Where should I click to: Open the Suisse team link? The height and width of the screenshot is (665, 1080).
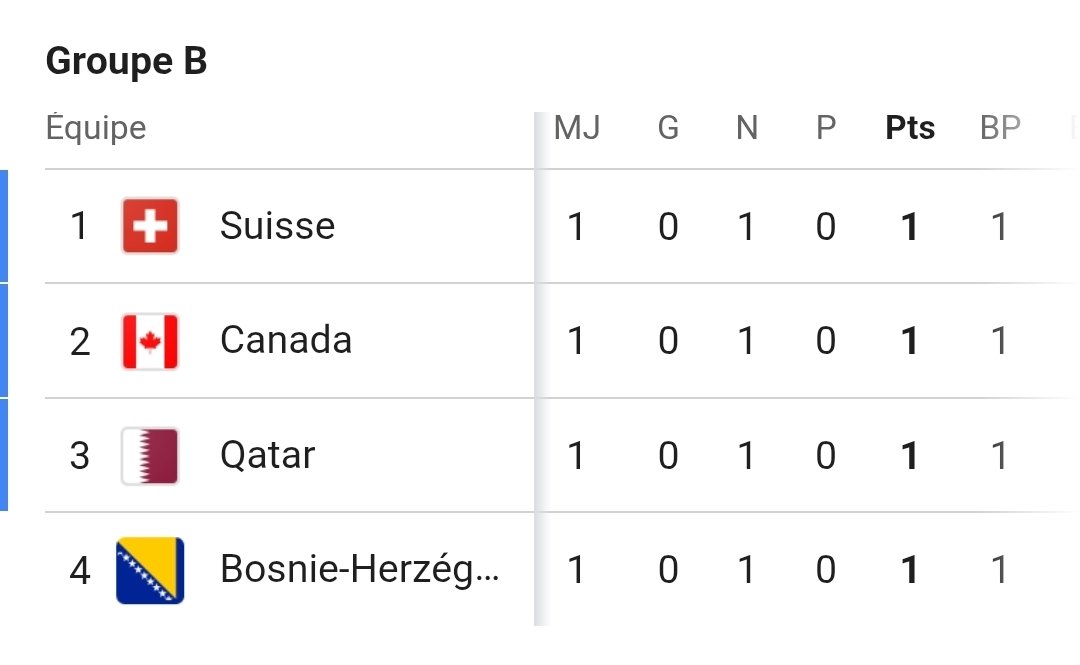click(x=277, y=225)
